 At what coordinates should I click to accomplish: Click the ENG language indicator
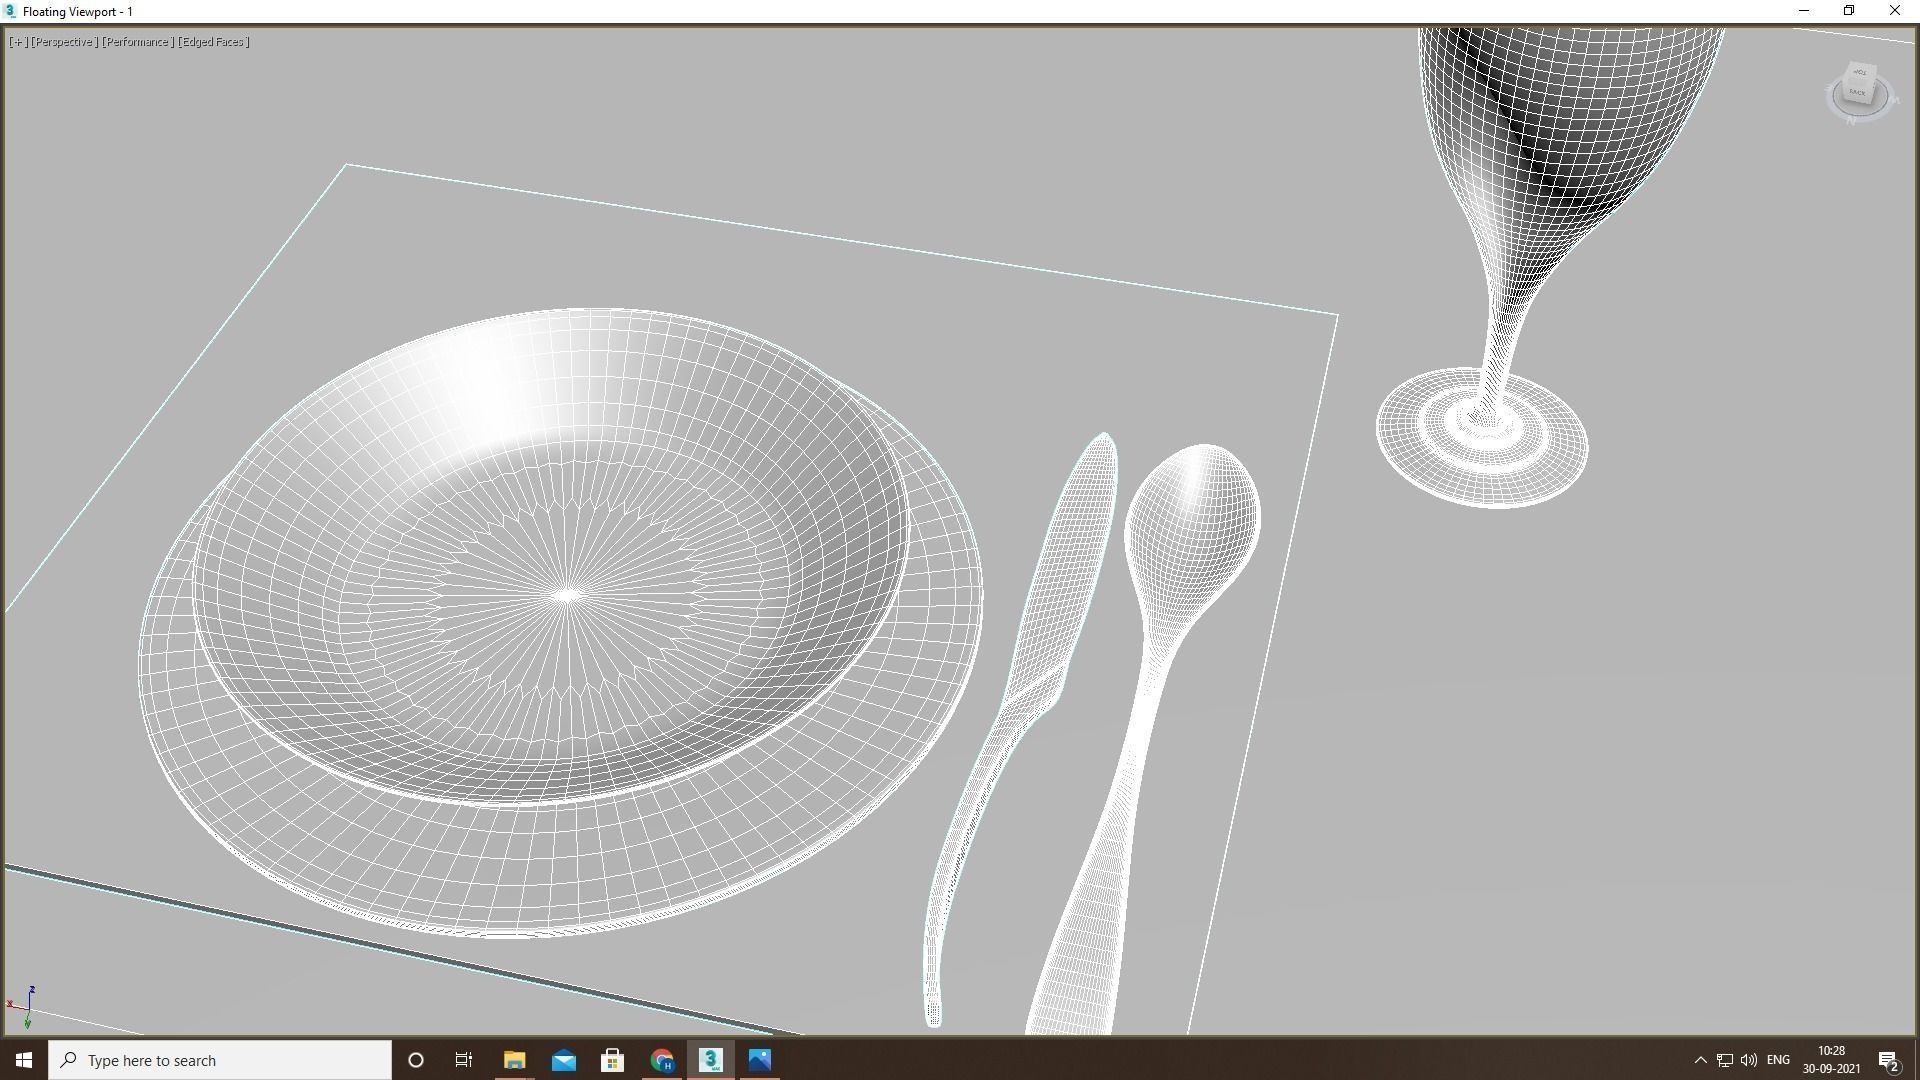(1778, 1060)
